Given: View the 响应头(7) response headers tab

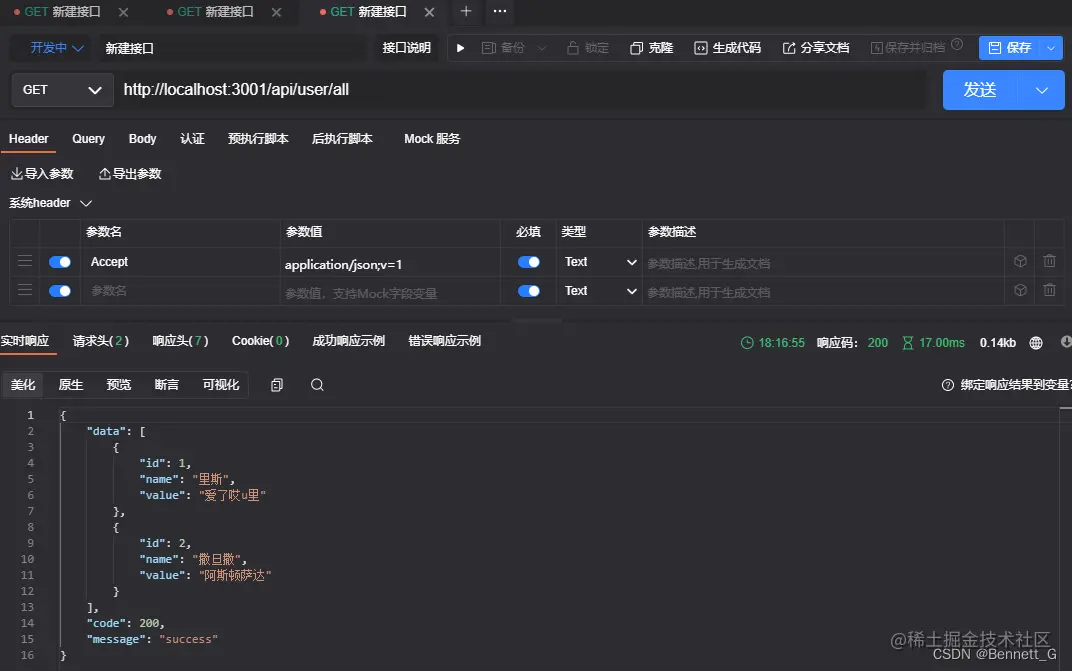Looking at the screenshot, I should [x=179, y=340].
